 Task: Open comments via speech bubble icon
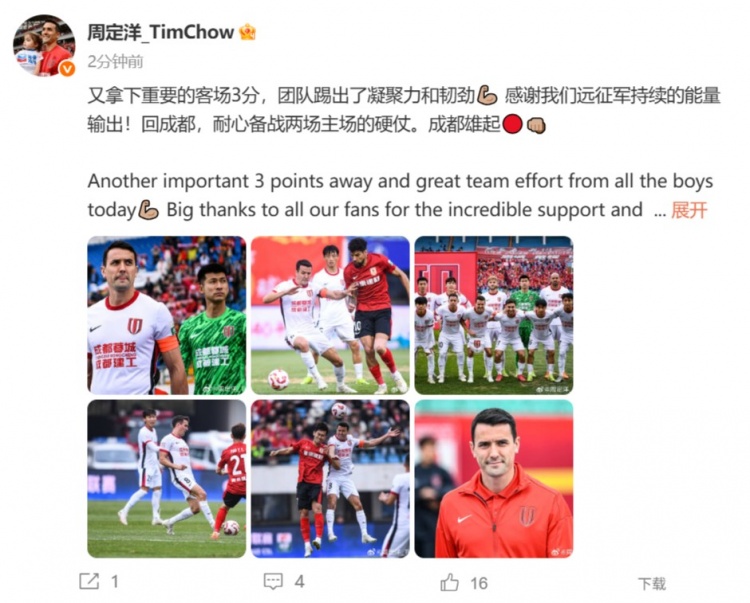pos(273,581)
